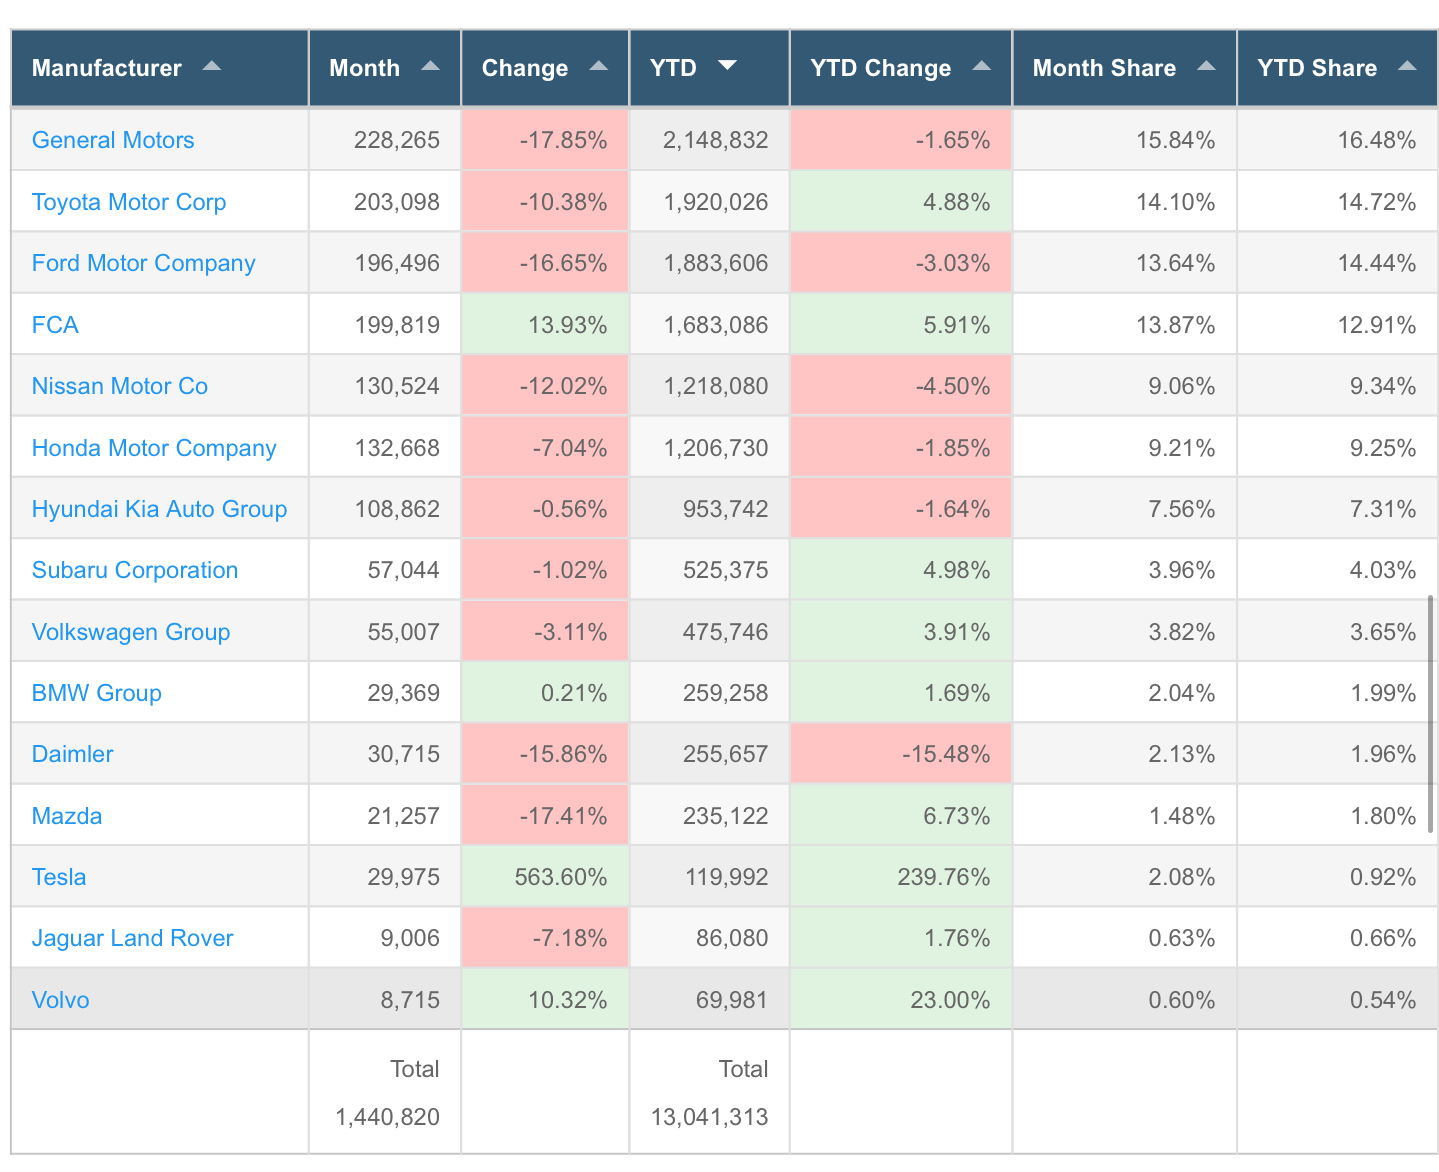
Task: Sort table by YTD Share header label
Action: [1317, 68]
